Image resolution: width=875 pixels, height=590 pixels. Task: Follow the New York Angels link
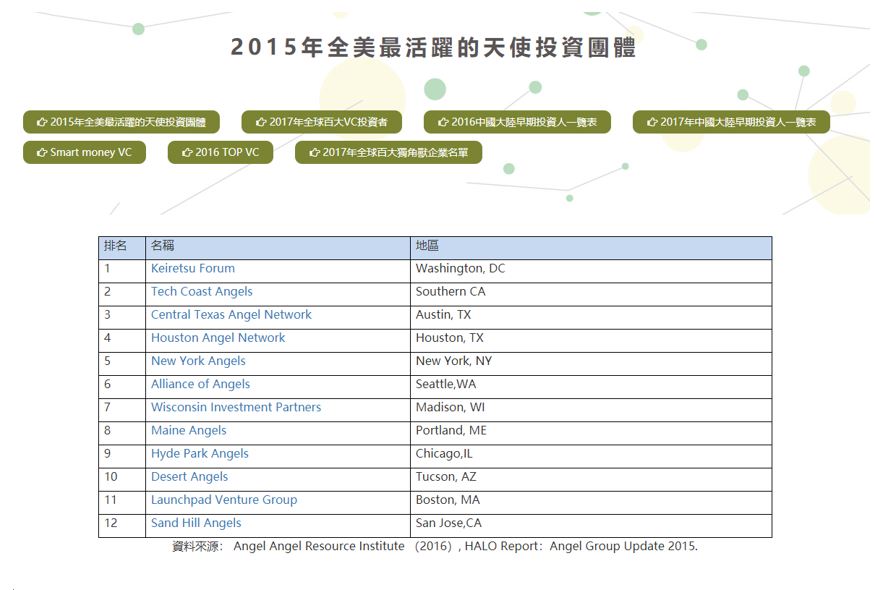[x=198, y=361]
